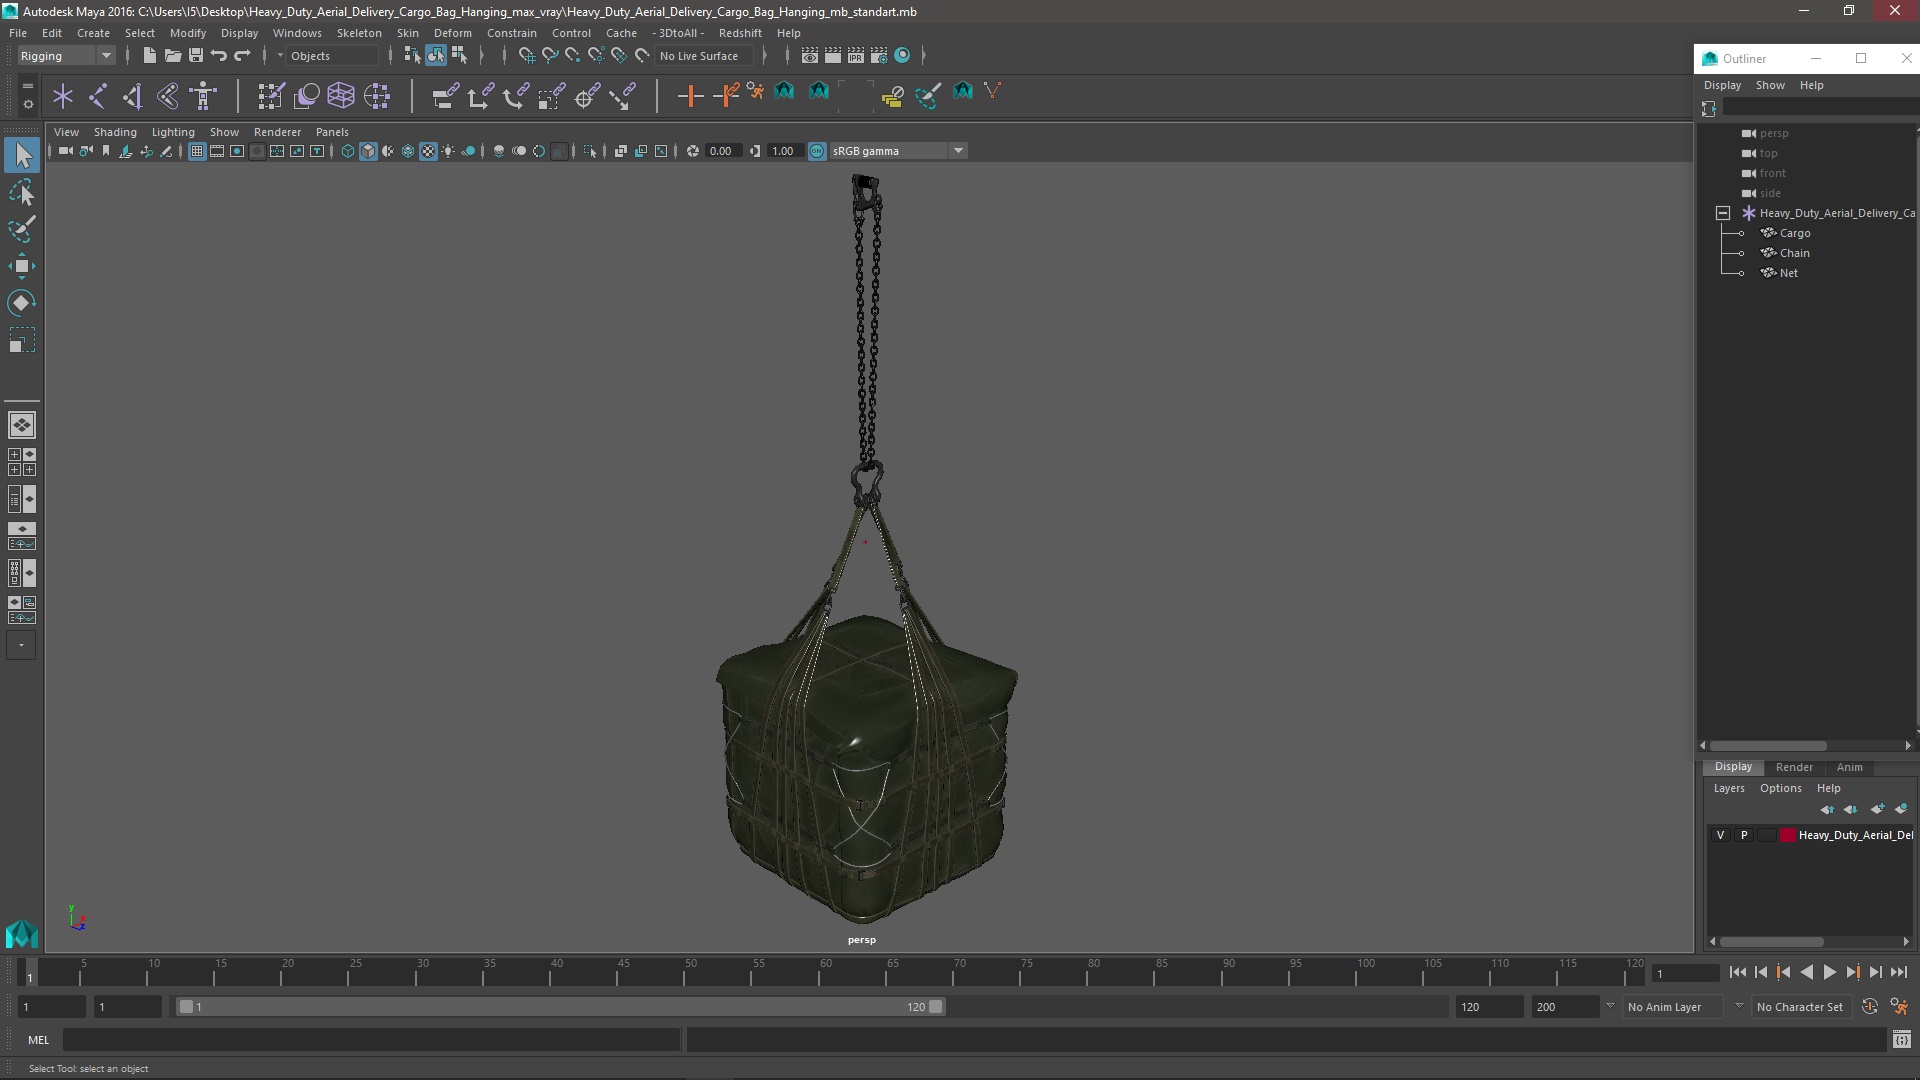Toggle wireframe on shaded viewport icon
The height and width of the screenshot is (1080, 1920).
click(x=408, y=151)
